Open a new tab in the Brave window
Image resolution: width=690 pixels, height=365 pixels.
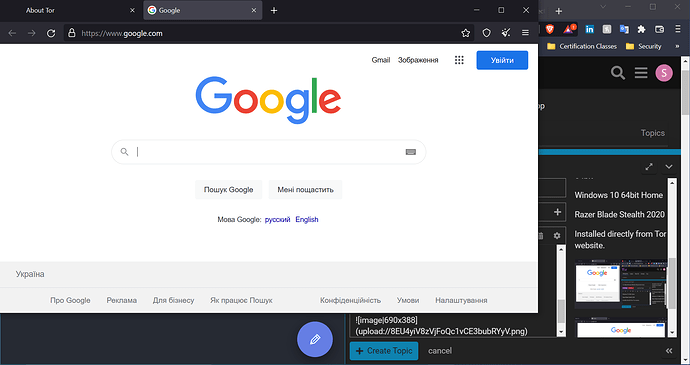559,11
